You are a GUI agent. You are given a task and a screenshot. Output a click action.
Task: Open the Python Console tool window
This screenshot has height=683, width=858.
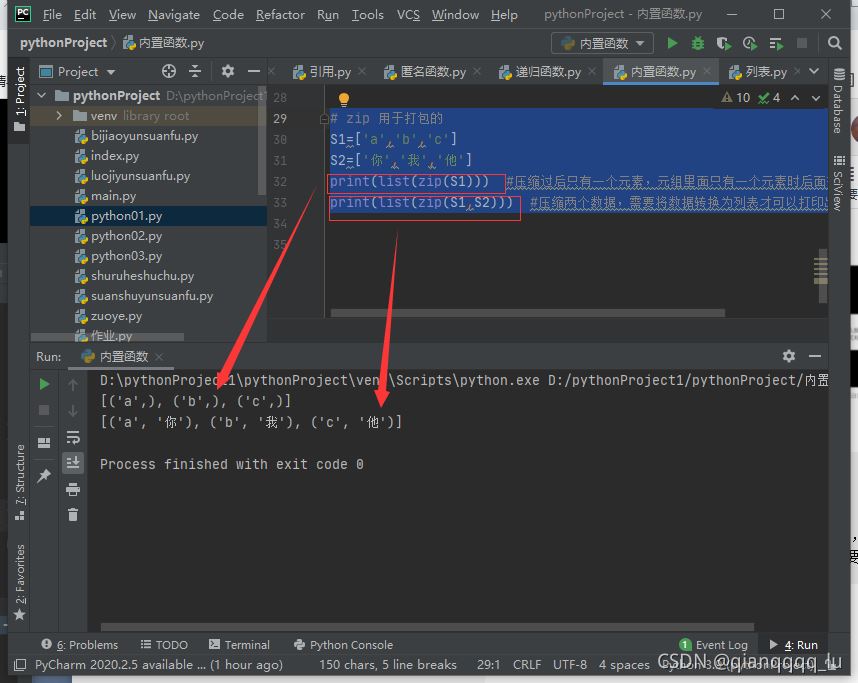(x=343, y=645)
